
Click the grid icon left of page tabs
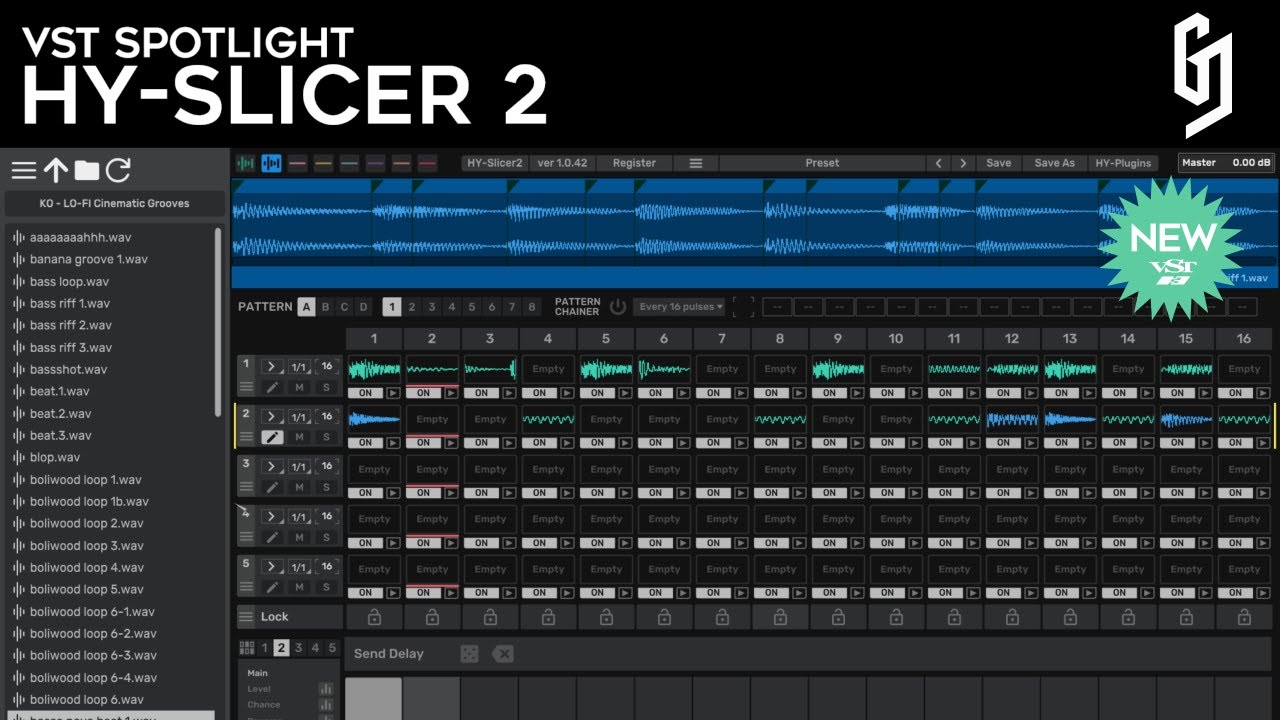tap(247, 648)
